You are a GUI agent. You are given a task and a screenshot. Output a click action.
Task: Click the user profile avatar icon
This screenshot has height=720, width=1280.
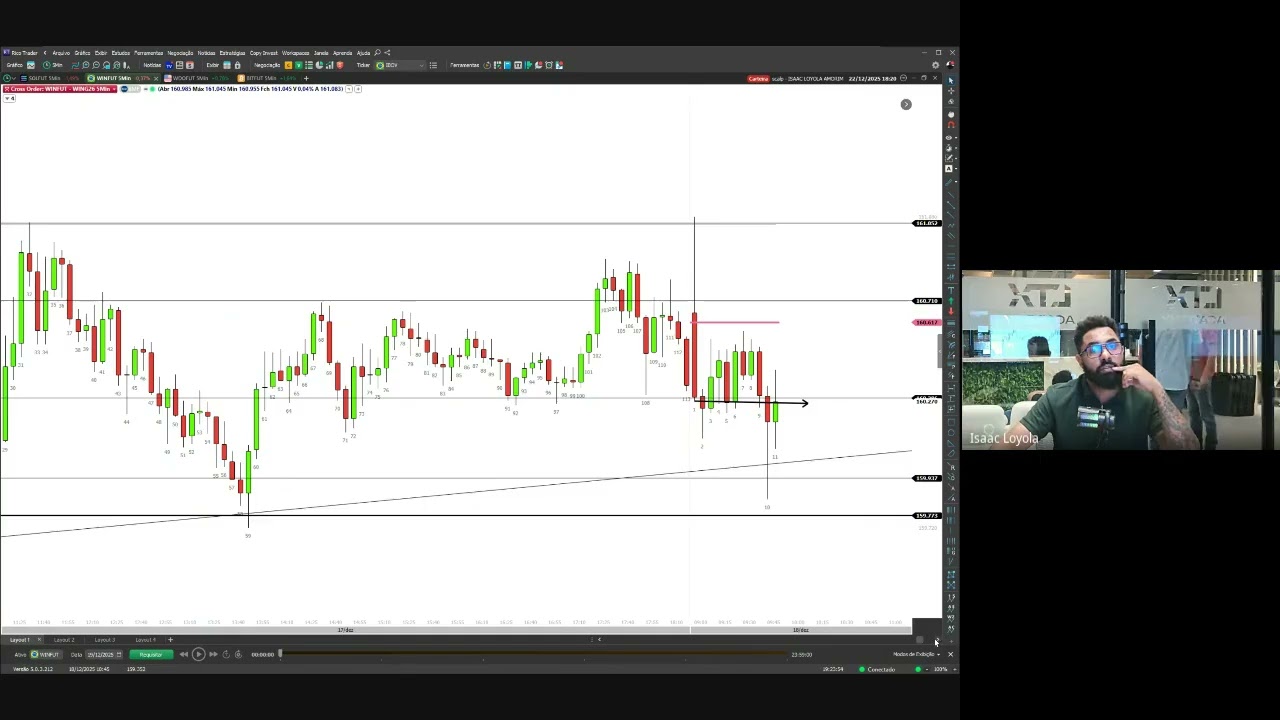949,65
